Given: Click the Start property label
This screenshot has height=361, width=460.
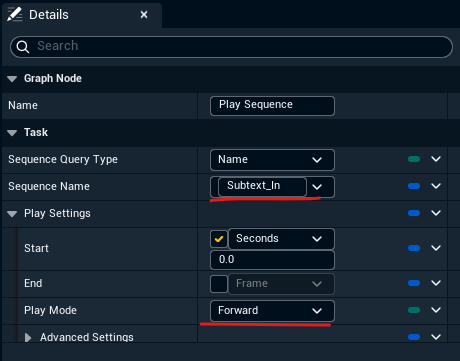Looking at the screenshot, I should point(36,248).
